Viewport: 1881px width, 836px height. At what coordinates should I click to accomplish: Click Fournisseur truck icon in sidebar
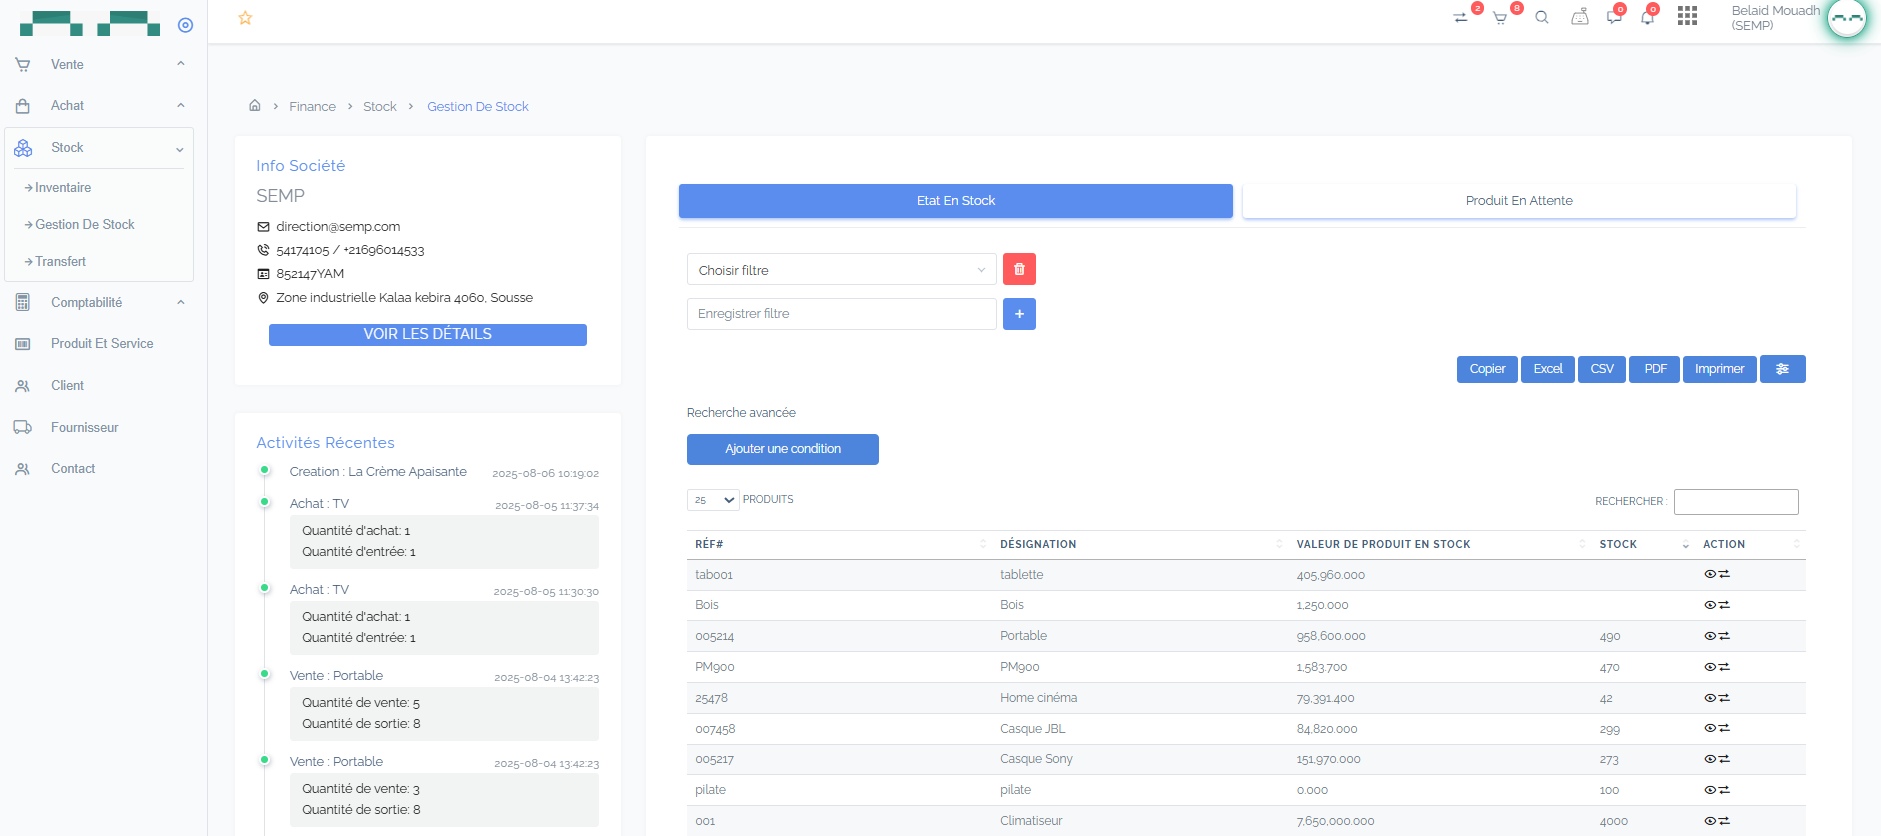[22, 427]
